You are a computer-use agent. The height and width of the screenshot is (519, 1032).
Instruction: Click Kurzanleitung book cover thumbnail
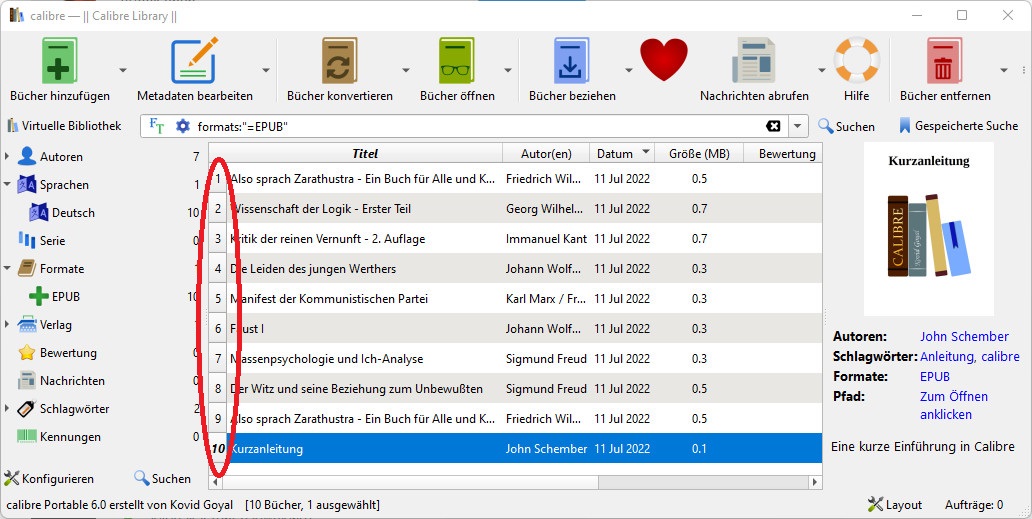click(929, 230)
